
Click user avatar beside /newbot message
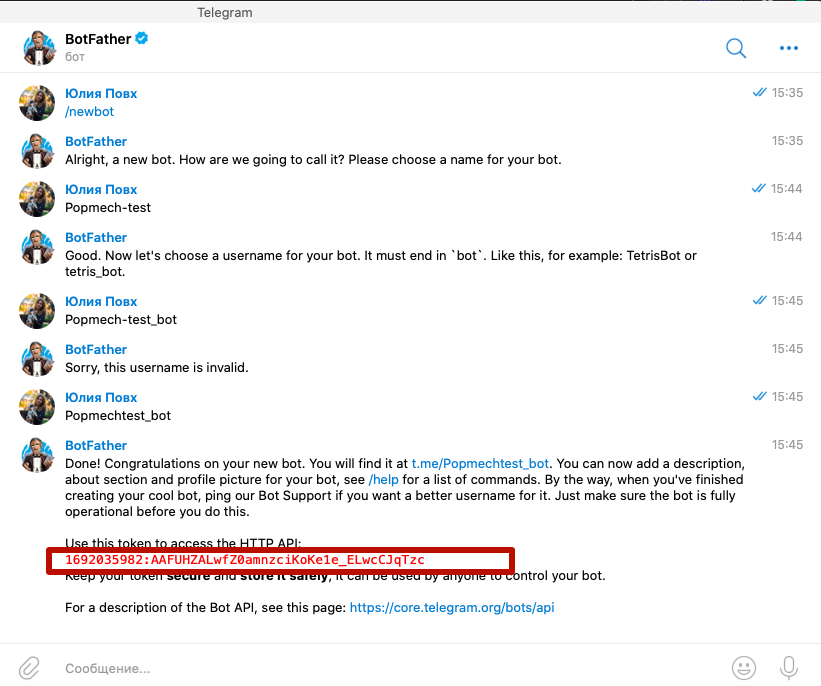point(37,103)
